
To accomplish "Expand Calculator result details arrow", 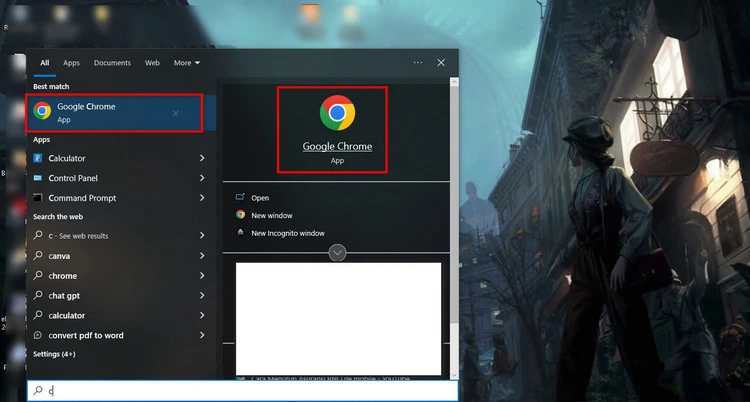I will click(202, 158).
